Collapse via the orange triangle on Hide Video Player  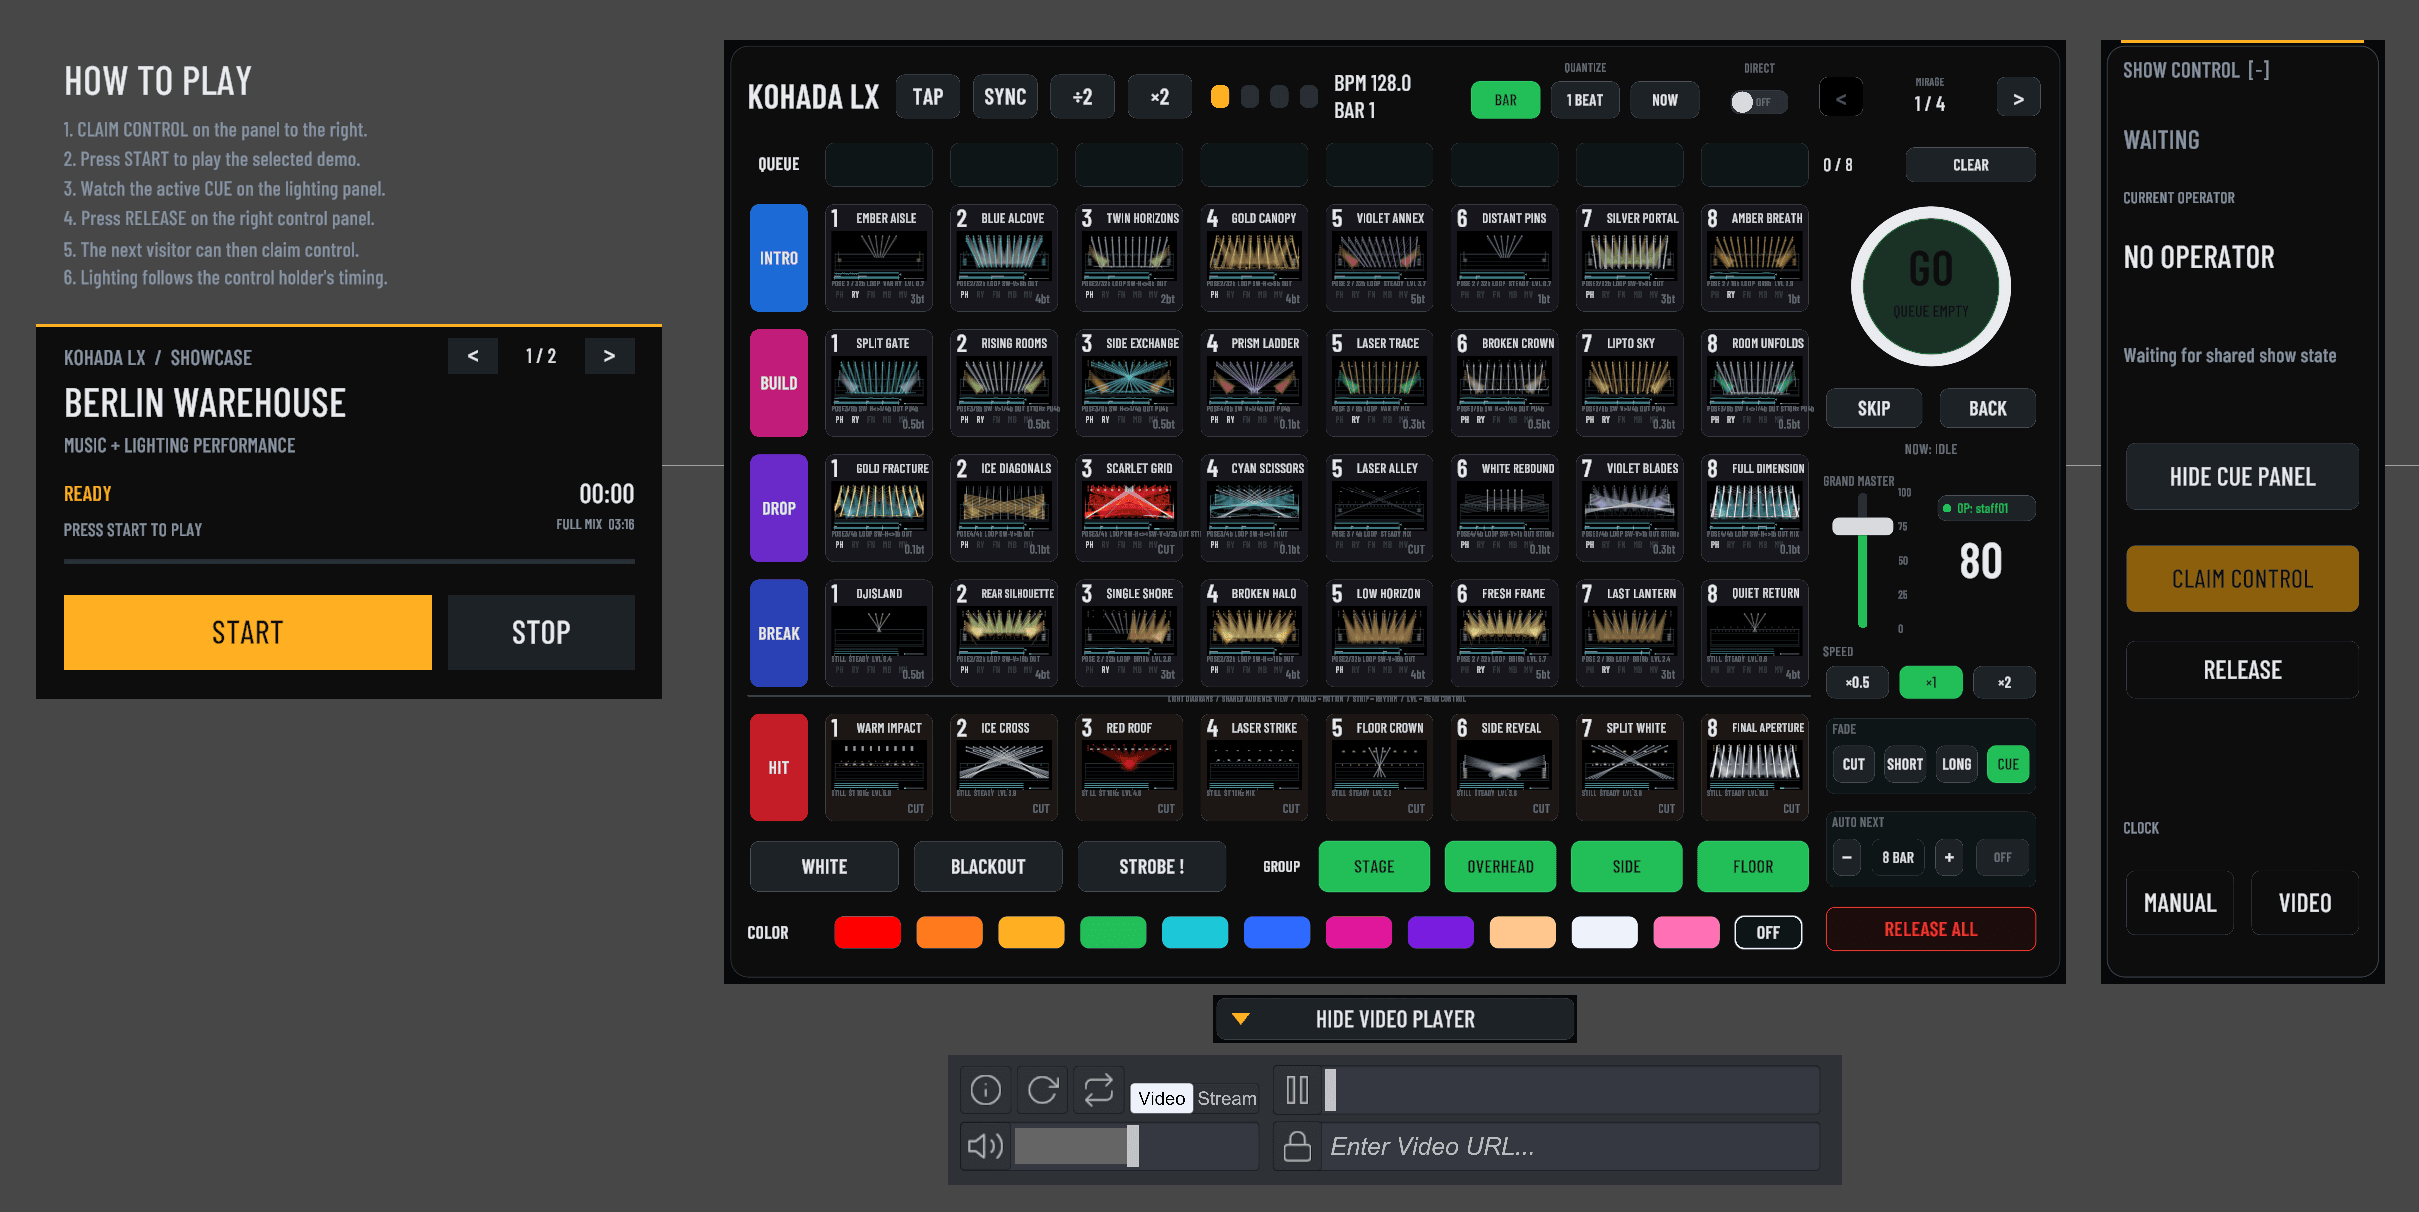[x=1241, y=1019]
